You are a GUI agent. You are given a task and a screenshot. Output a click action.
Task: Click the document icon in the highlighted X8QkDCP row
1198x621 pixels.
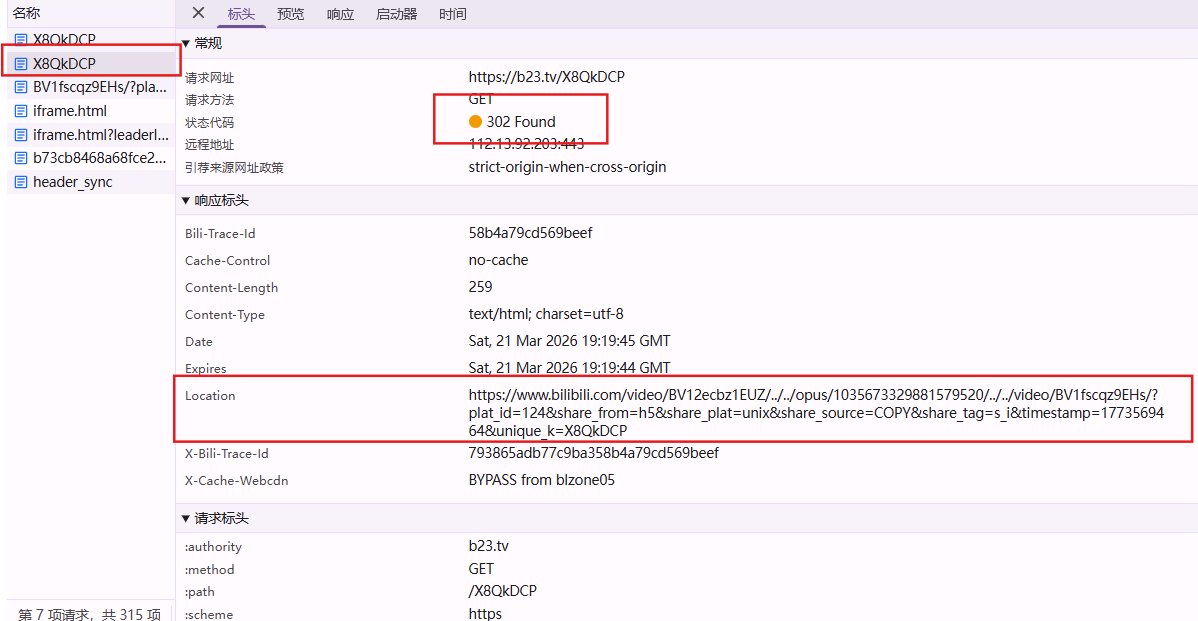20,61
